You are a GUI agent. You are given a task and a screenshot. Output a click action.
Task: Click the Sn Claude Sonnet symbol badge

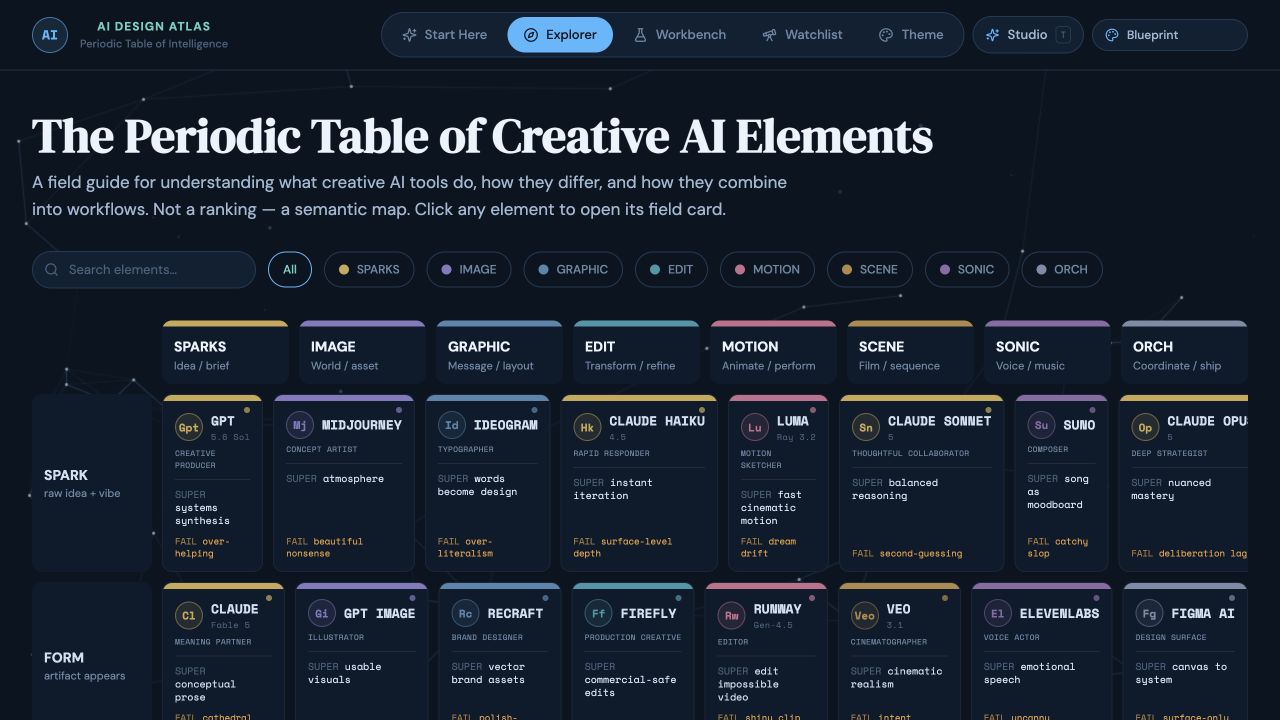(866, 427)
